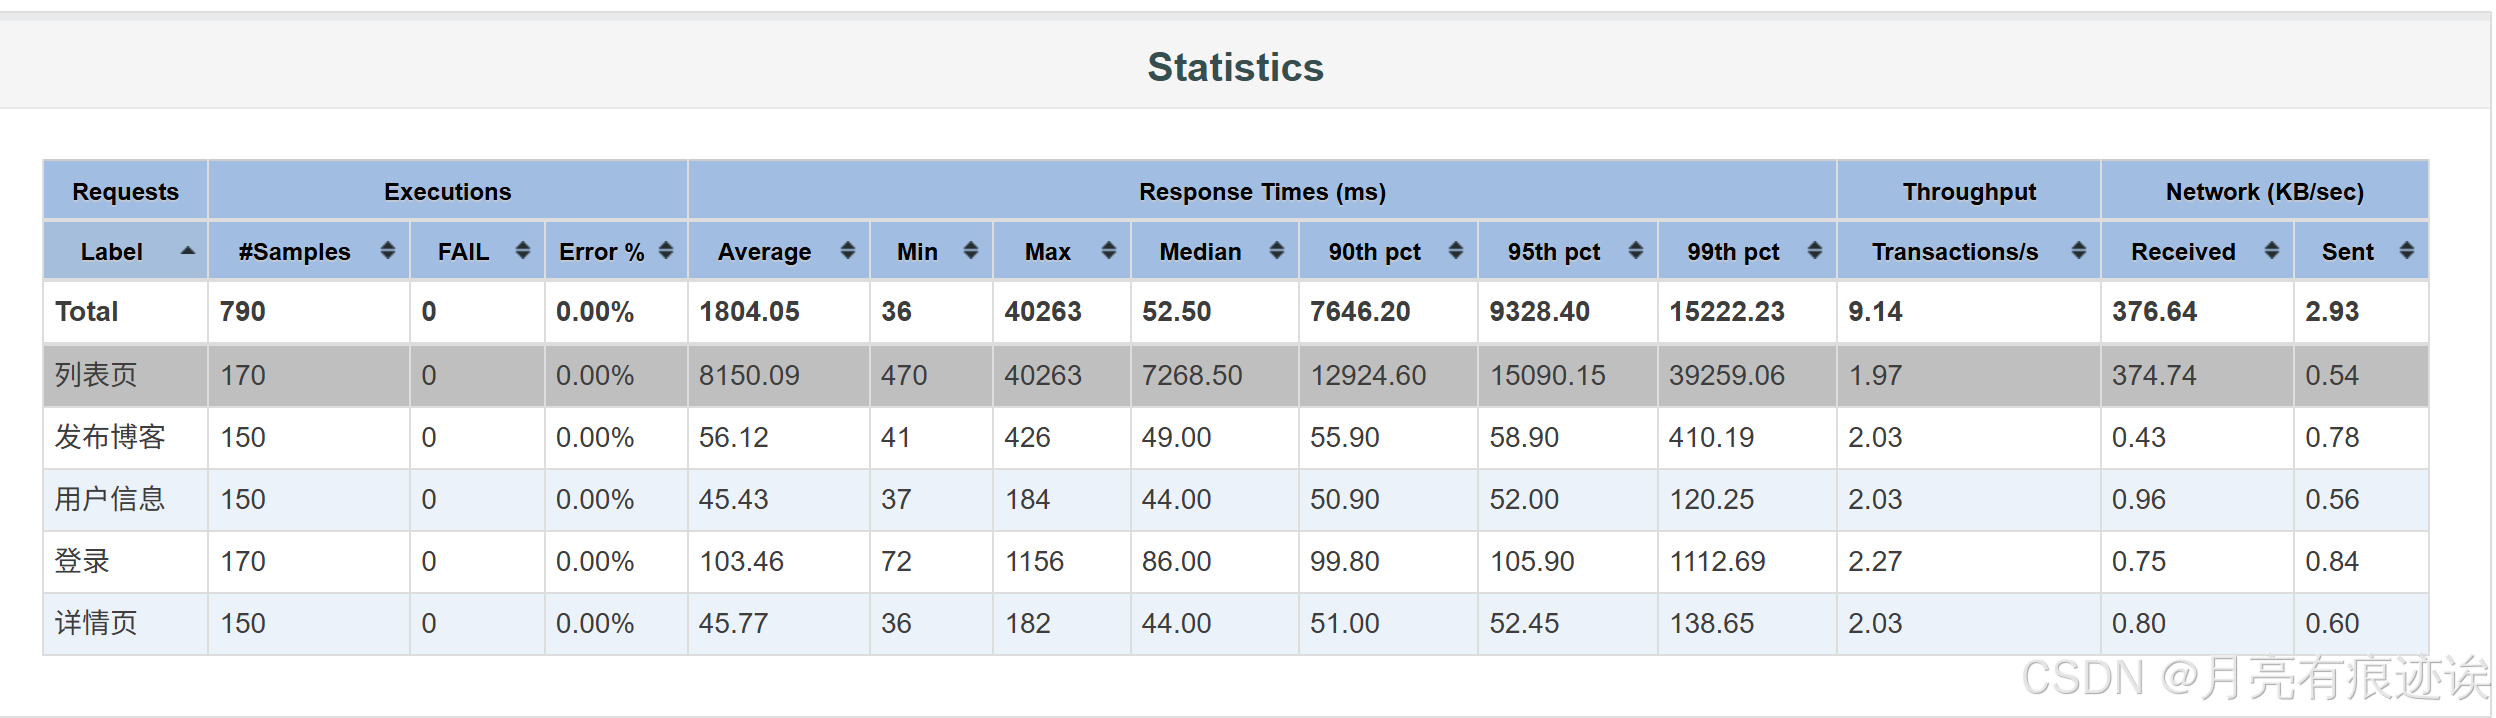Viewport: 2496px width, 718px height.
Task: Click the Median header text
Action: [x=1200, y=252]
